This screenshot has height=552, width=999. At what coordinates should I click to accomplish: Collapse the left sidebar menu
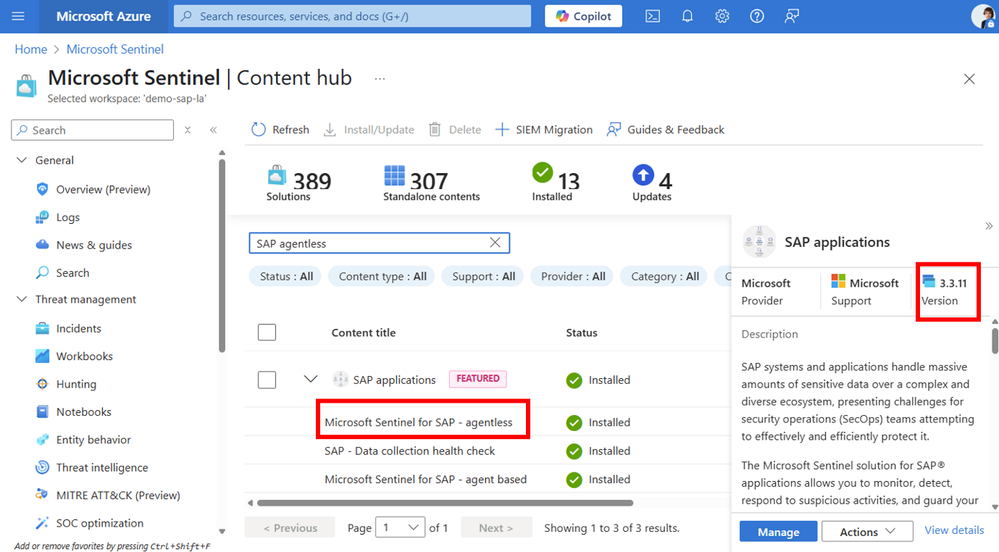[213, 130]
